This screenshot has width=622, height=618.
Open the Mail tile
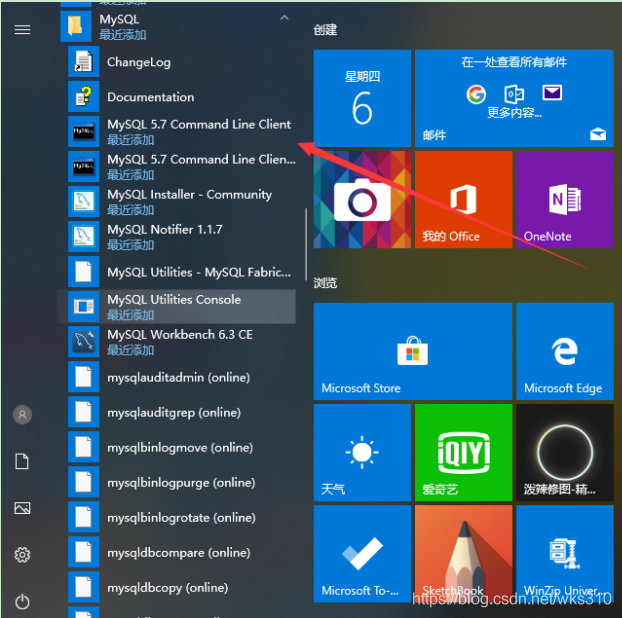[x=514, y=98]
